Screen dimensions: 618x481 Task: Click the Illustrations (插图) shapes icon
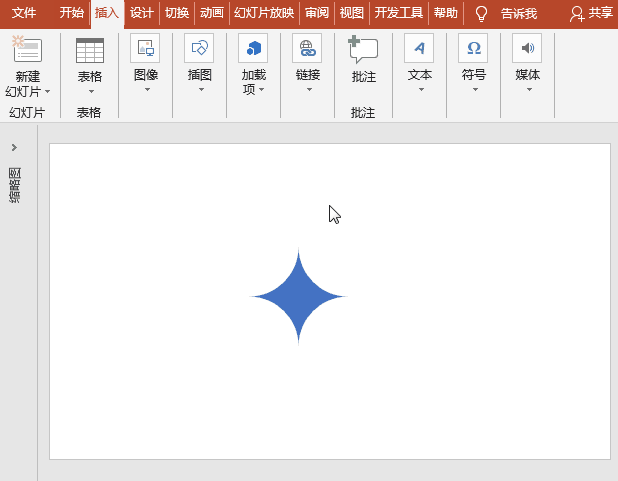199,48
